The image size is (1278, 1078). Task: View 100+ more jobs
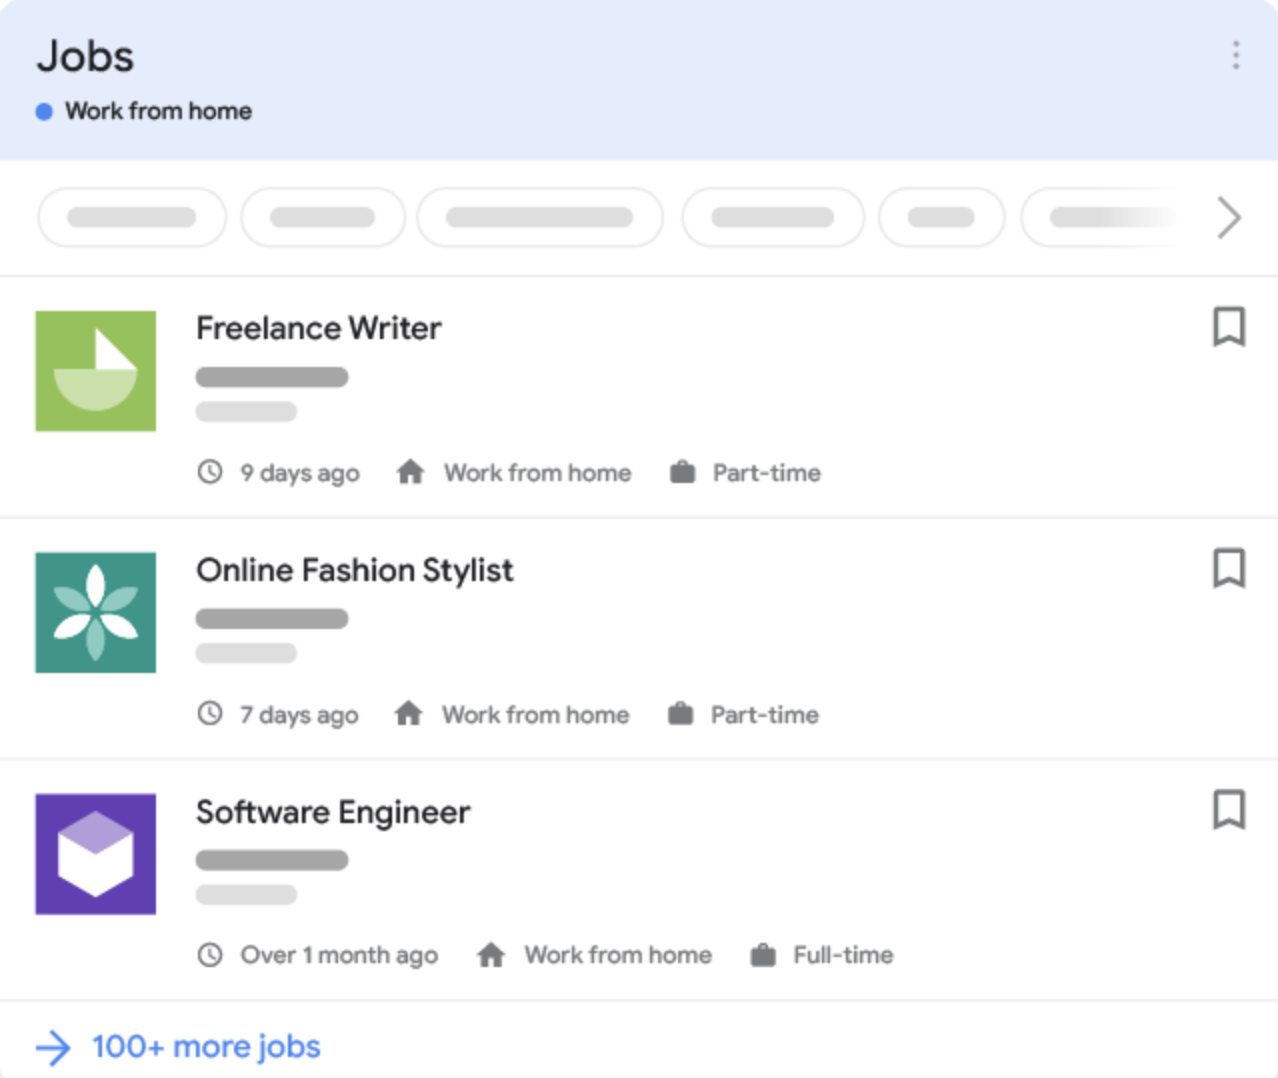204,1046
